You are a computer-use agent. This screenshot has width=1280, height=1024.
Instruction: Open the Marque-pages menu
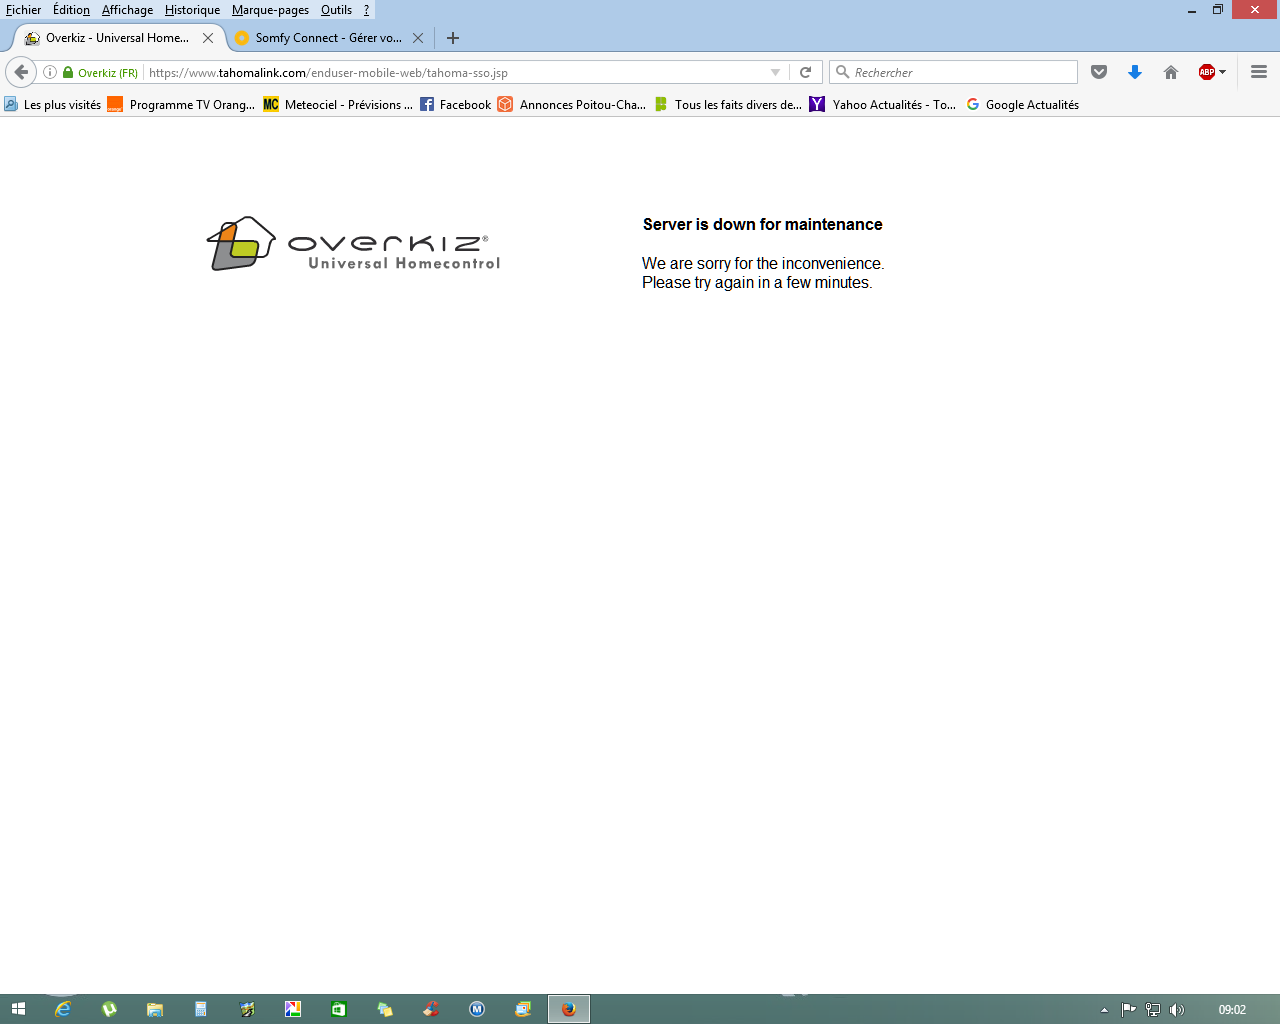coord(270,10)
